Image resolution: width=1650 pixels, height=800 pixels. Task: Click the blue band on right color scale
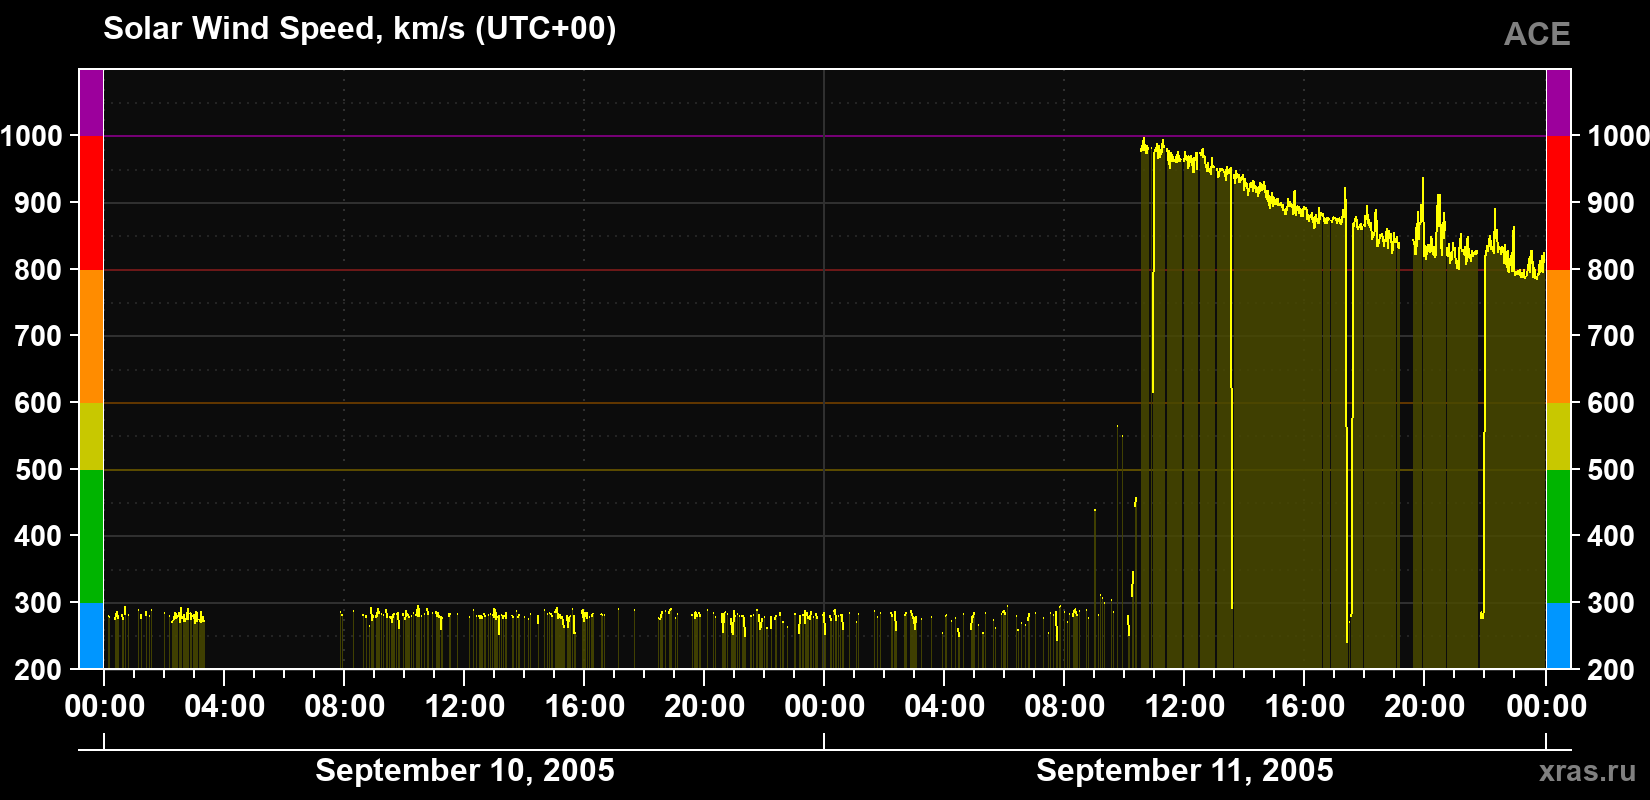(1559, 636)
